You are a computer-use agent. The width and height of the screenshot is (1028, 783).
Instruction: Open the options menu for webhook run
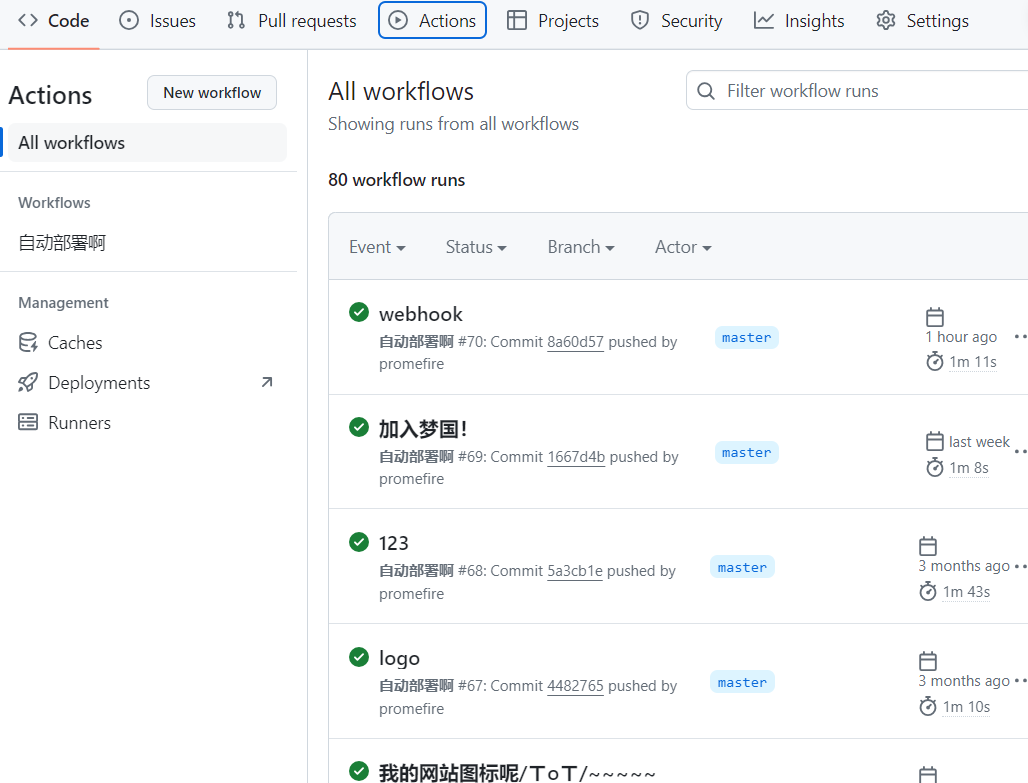(x=1021, y=336)
